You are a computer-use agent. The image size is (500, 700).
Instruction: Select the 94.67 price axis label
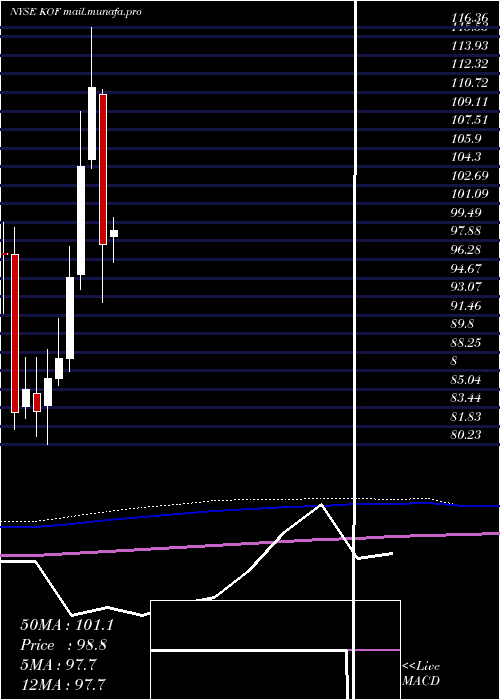[x=467, y=268]
